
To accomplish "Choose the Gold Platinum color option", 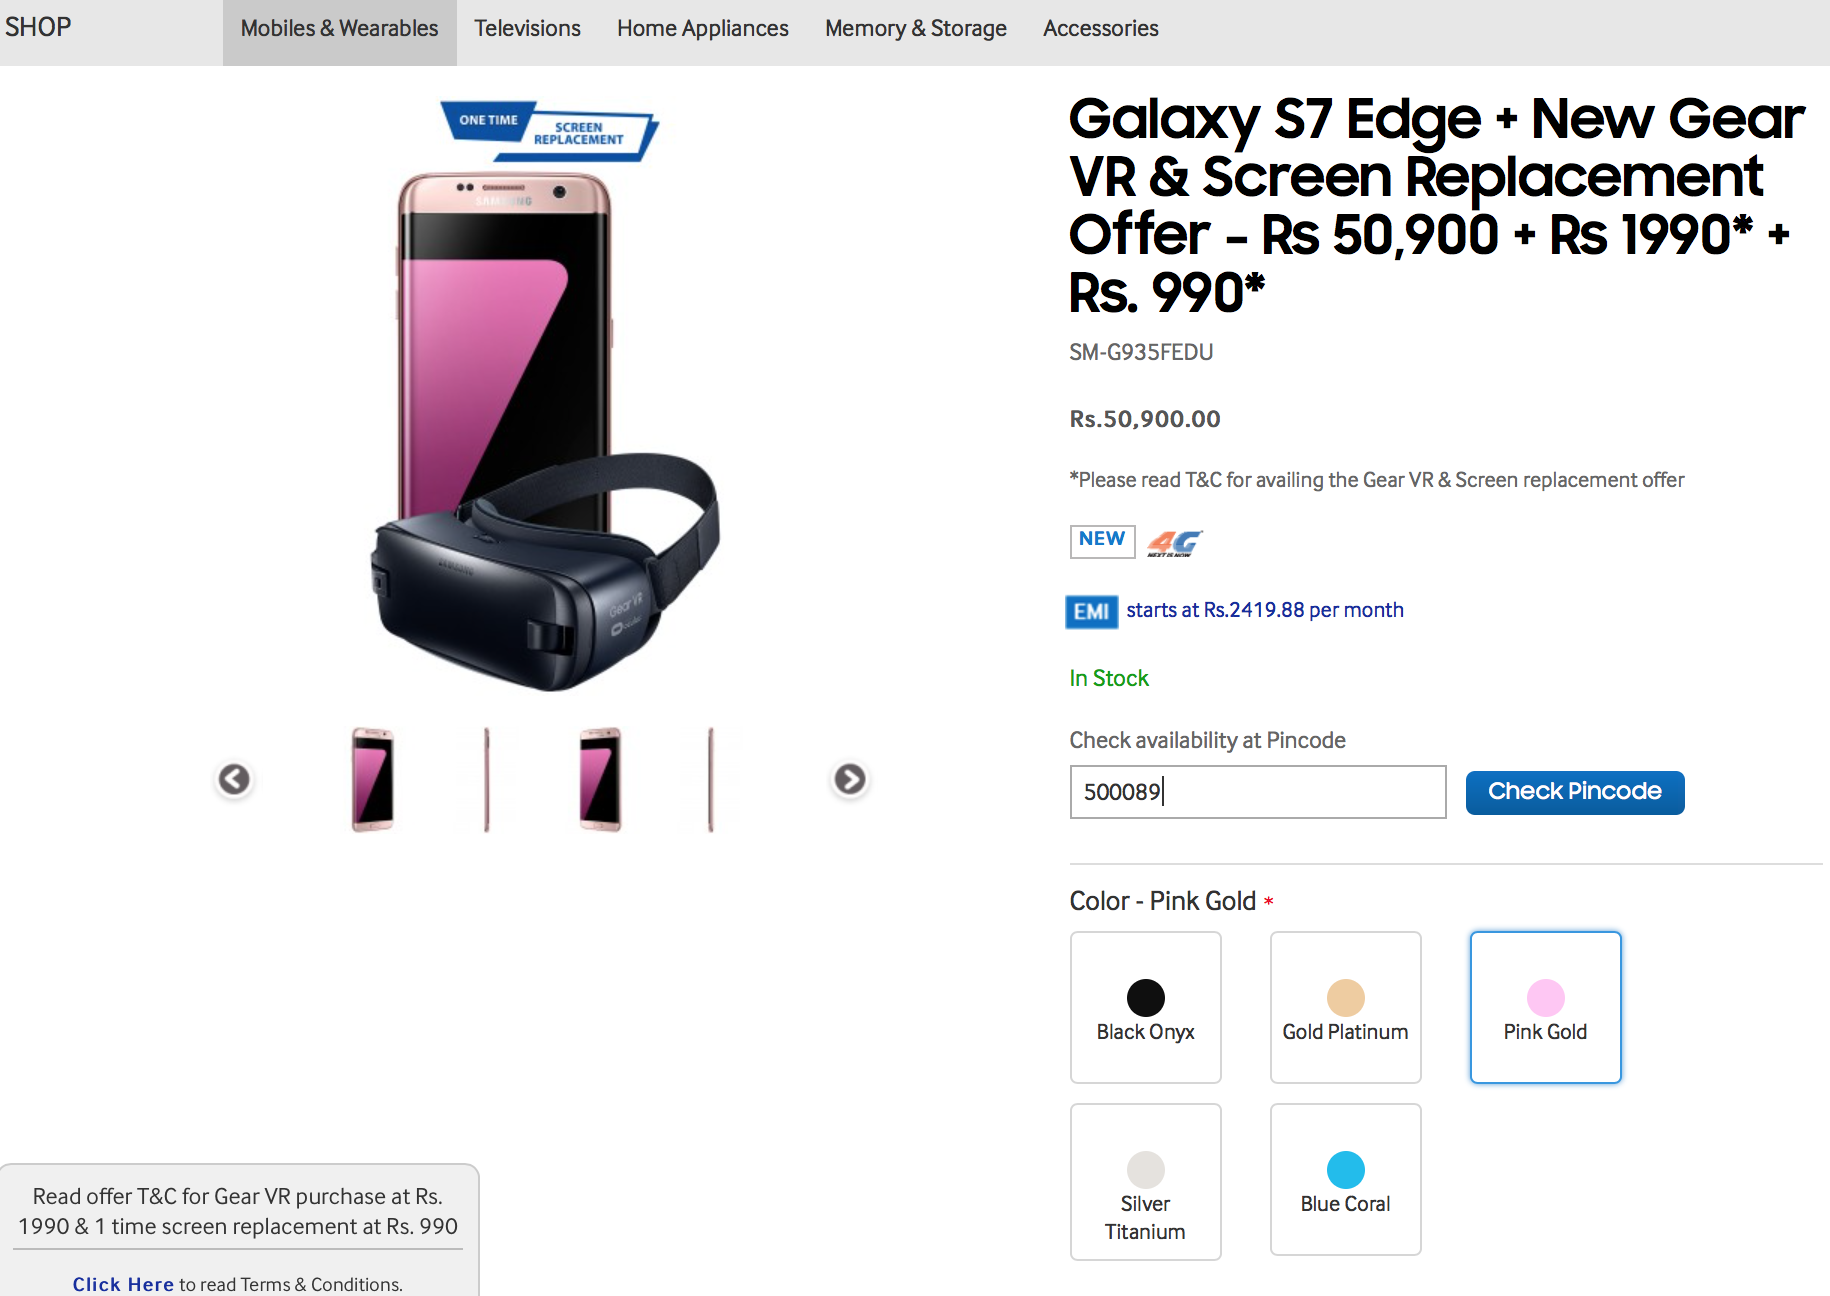I will 1345,1007.
